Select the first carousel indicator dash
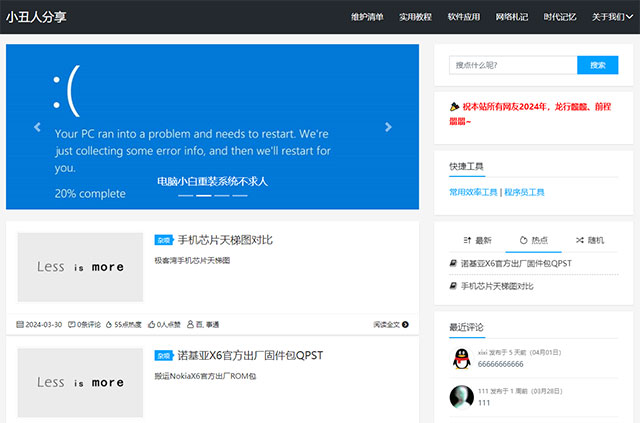Viewport: 640px width, 423px height. [186, 196]
